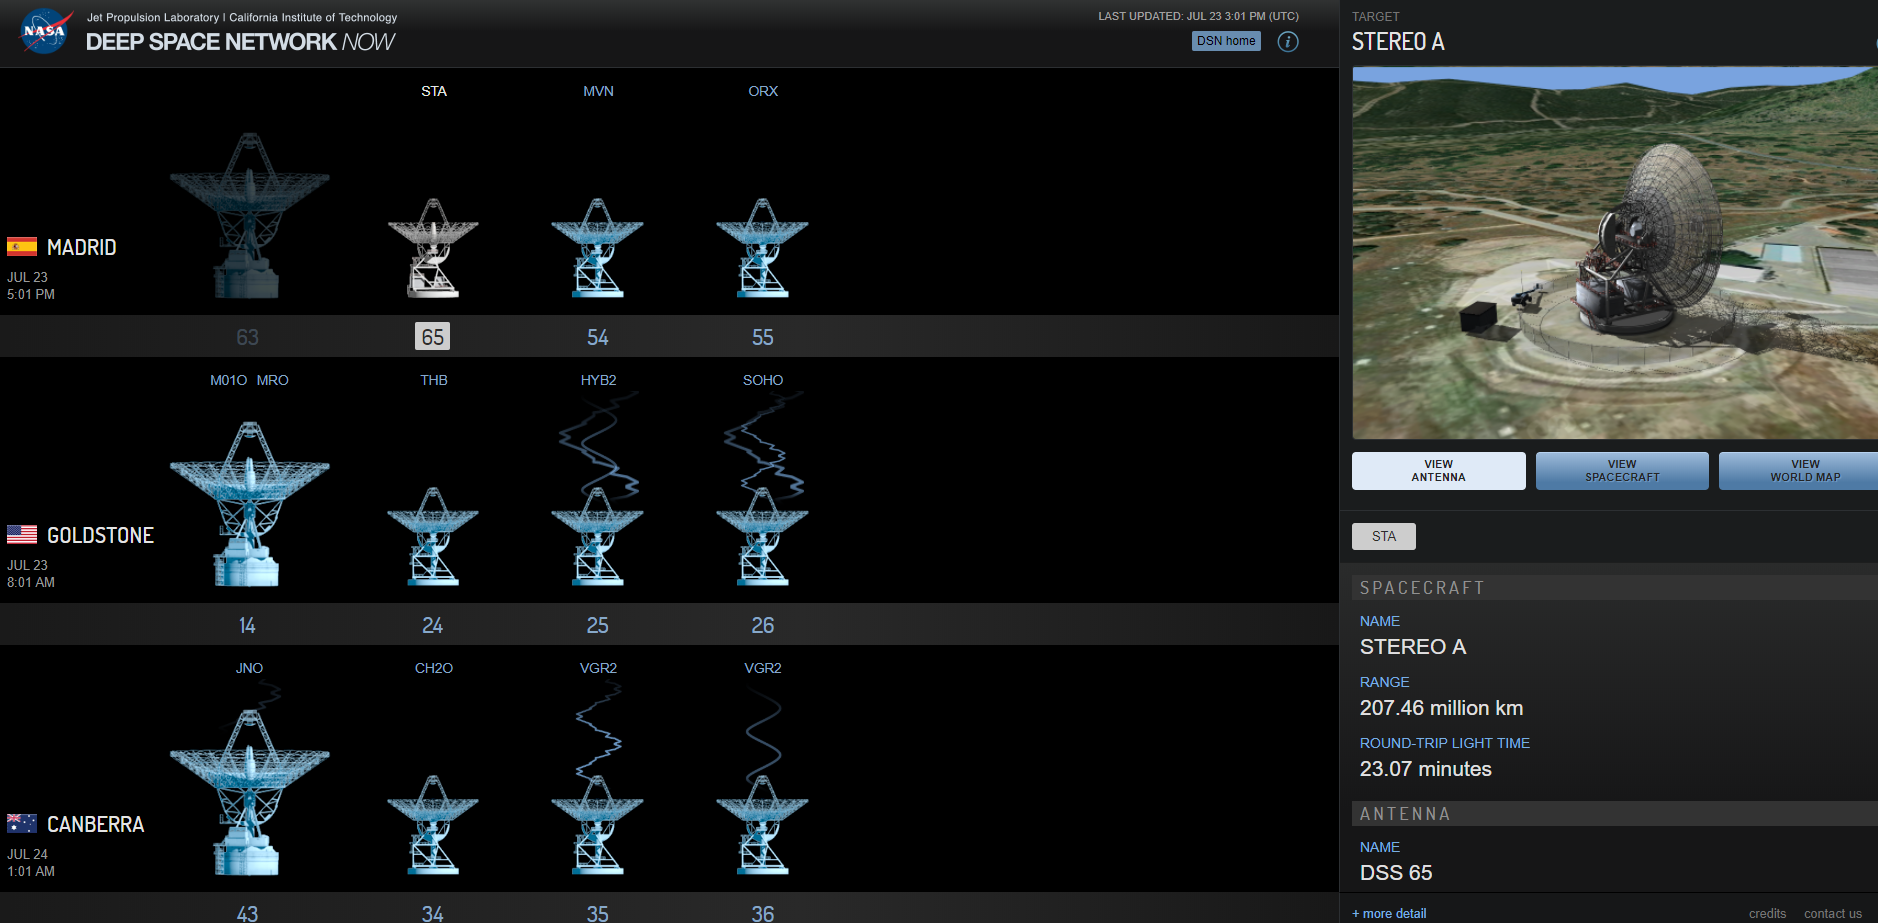Click the JNO spacecraft label
Image resolution: width=1878 pixels, height=923 pixels.
click(x=249, y=668)
